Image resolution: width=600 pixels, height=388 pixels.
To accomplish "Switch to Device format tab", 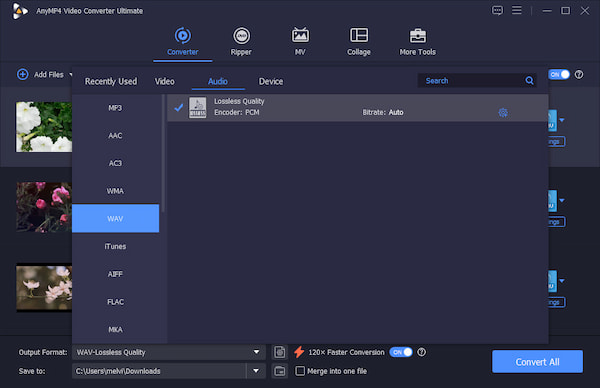I will tap(271, 81).
